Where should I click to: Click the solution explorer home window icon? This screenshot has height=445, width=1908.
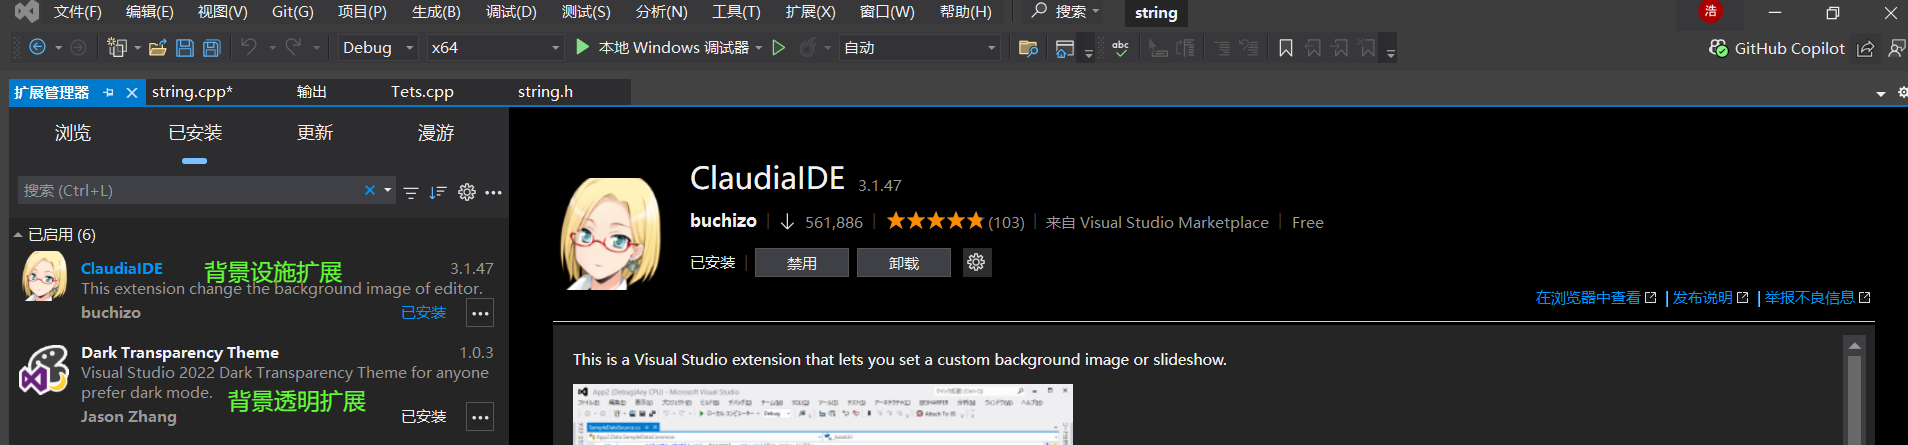point(1065,48)
